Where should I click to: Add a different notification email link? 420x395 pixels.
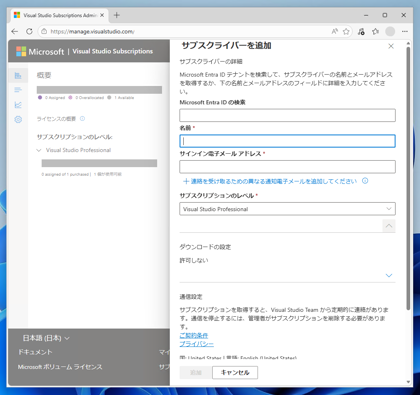270,181
